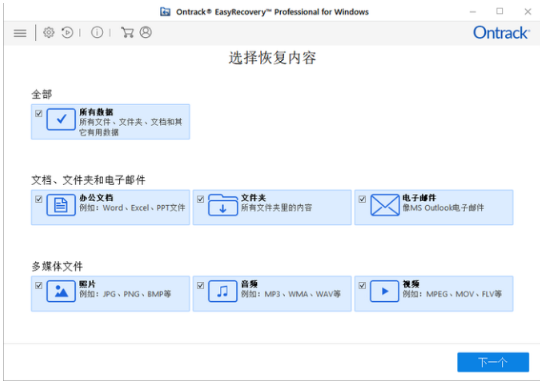Open the information icon
The height and width of the screenshot is (381, 540).
click(97, 32)
